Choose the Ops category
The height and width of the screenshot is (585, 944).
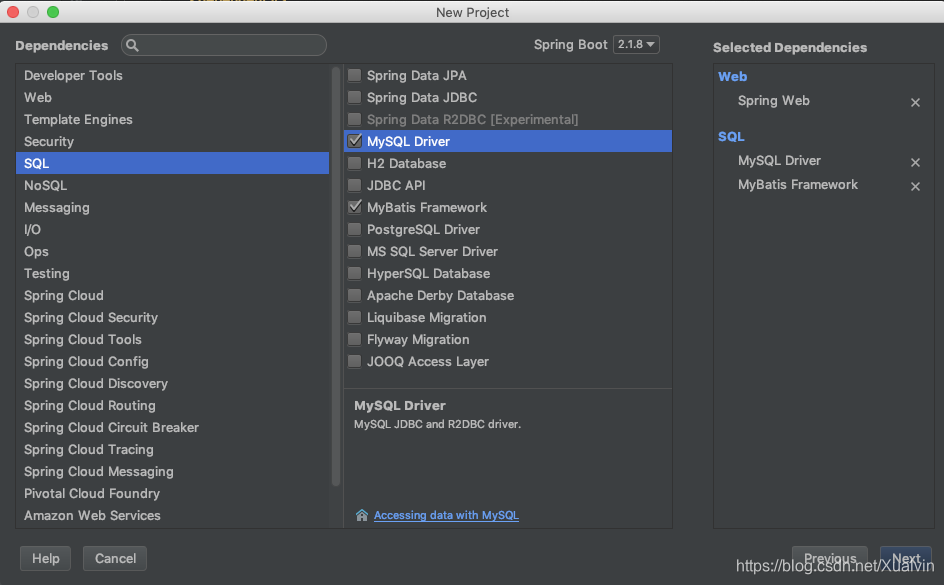172,252
